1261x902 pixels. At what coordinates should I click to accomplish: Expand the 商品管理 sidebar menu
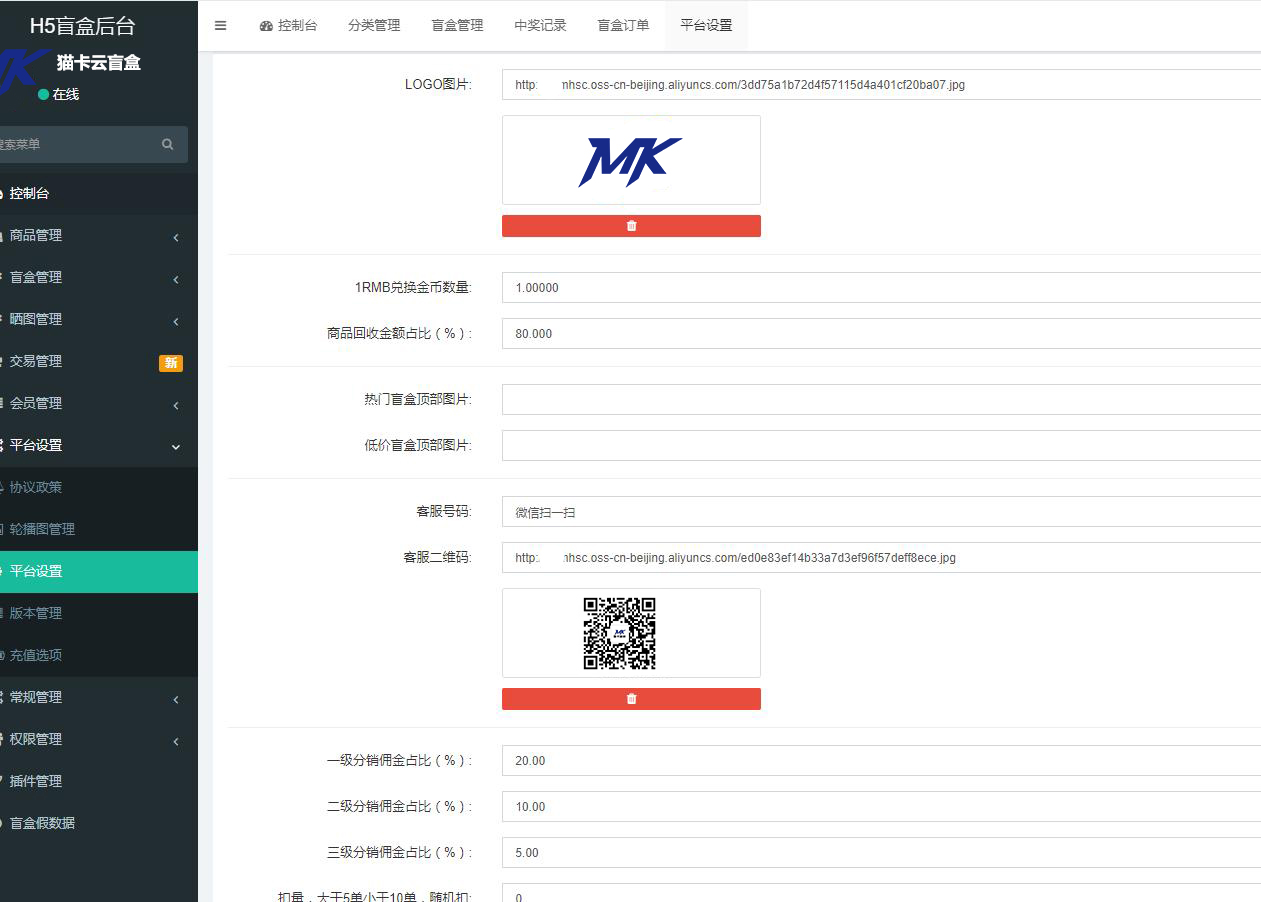(x=99, y=236)
